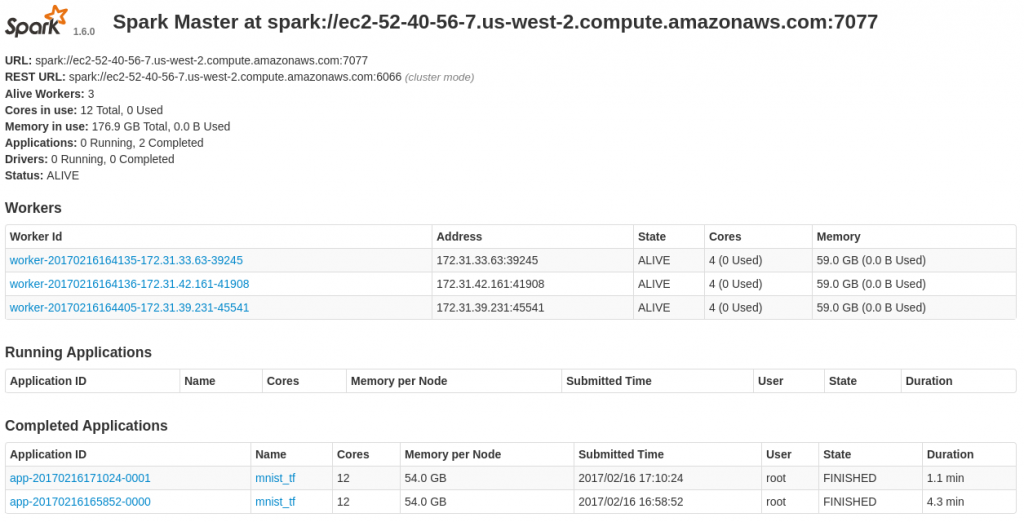Image resolution: width=1024 pixels, height=522 pixels.
Task: Click Memory per Node header under Running Applications
Action: 399,381
